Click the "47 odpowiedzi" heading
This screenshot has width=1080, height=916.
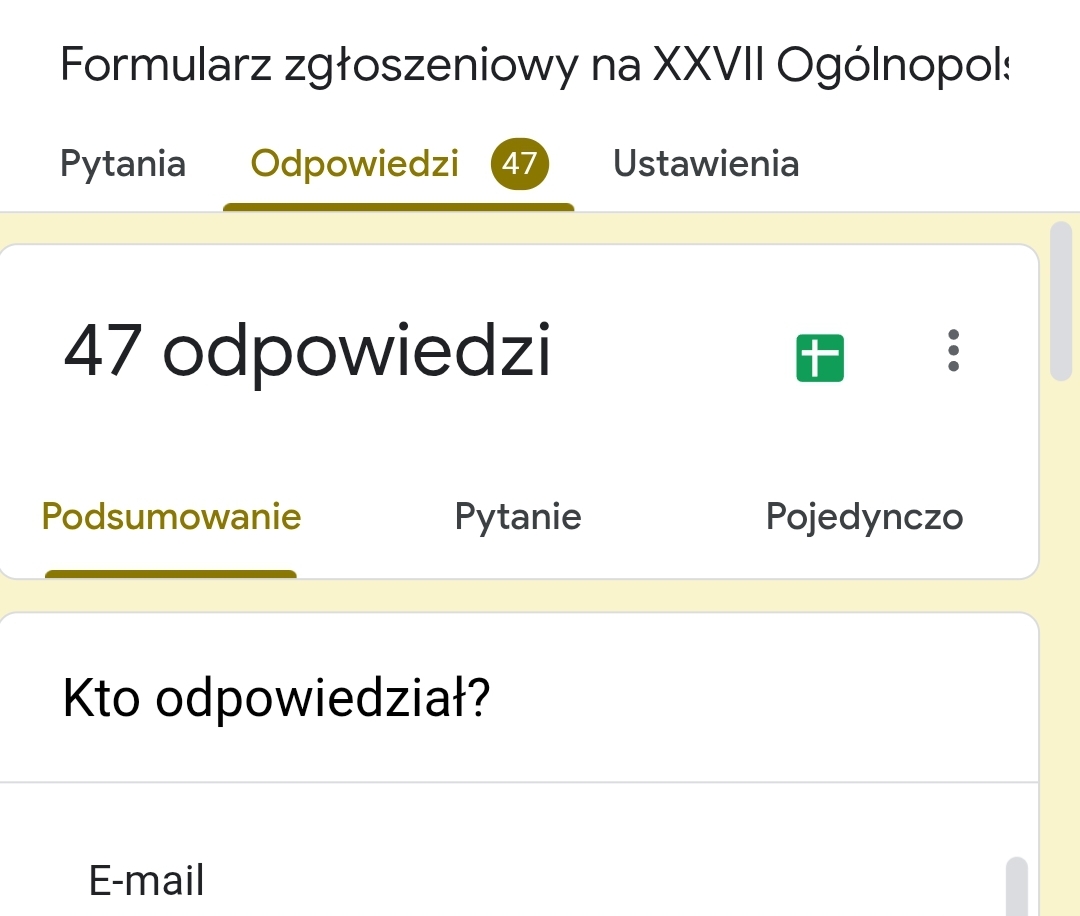pos(307,352)
